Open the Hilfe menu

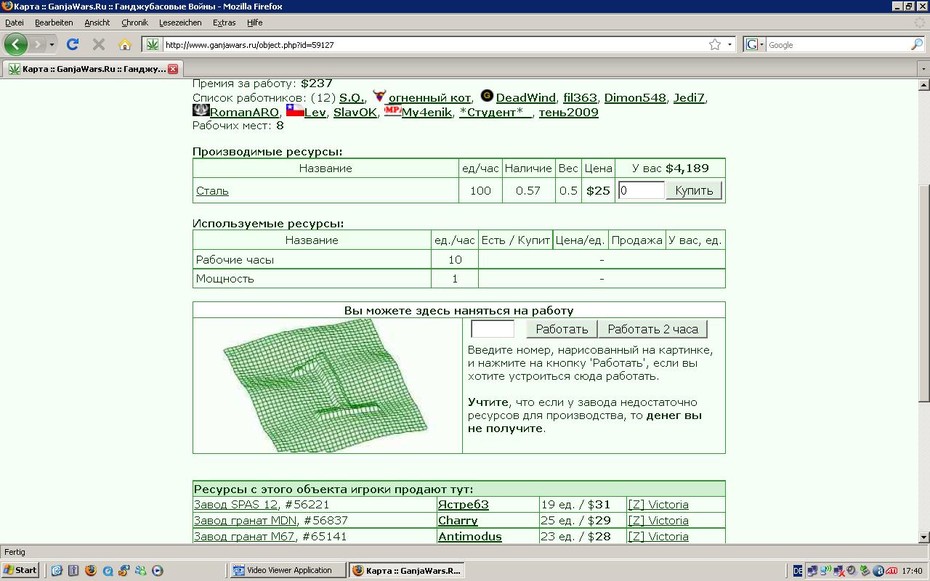(255, 23)
